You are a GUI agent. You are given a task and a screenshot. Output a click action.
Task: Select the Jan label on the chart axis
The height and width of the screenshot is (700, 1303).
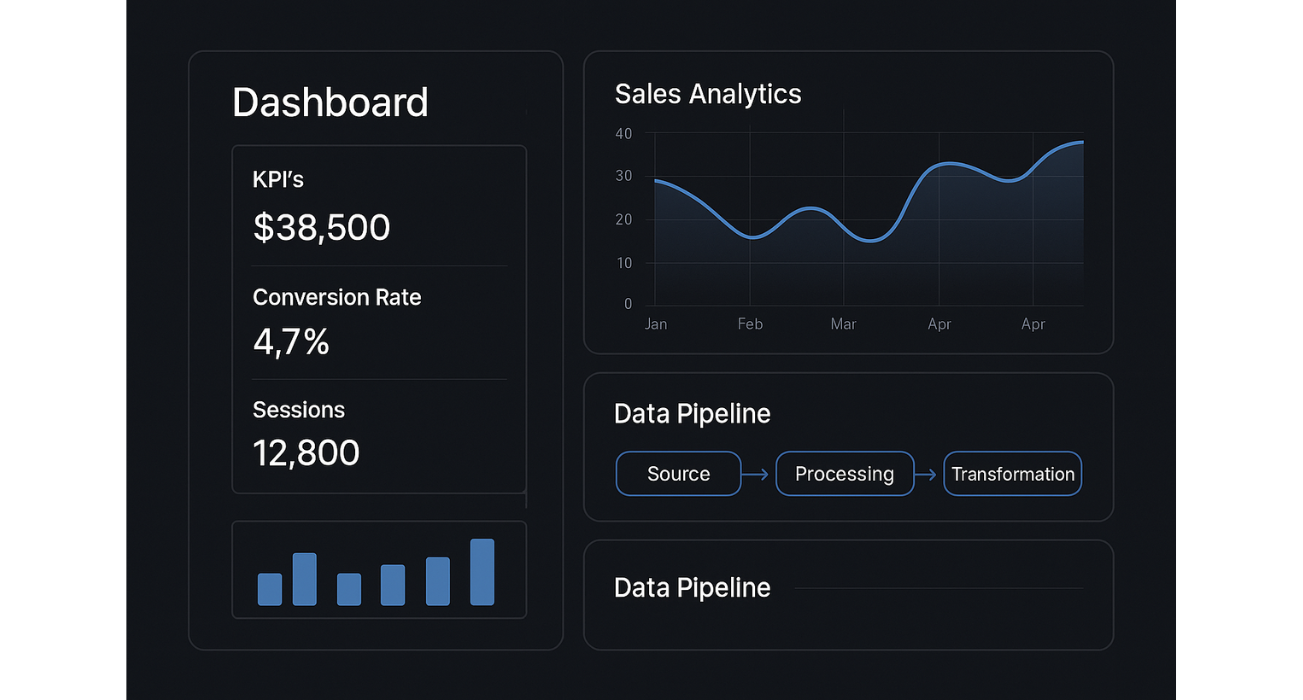pos(655,323)
